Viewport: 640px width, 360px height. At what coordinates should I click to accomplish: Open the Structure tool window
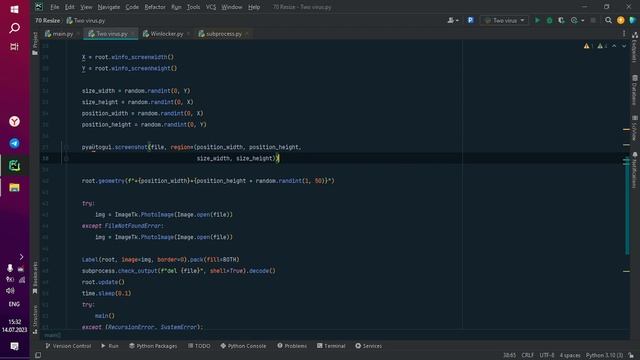(35, 320)
